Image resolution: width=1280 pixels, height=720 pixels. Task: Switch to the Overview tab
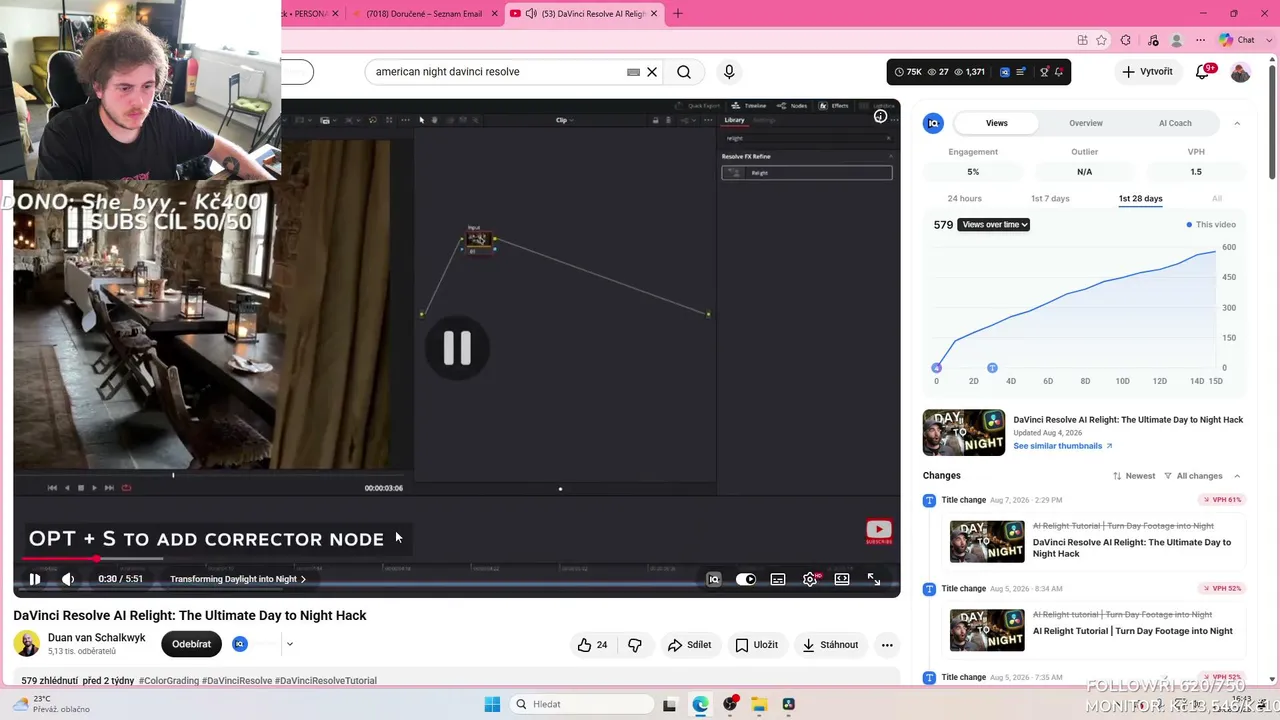click(x=1086, y=123)
